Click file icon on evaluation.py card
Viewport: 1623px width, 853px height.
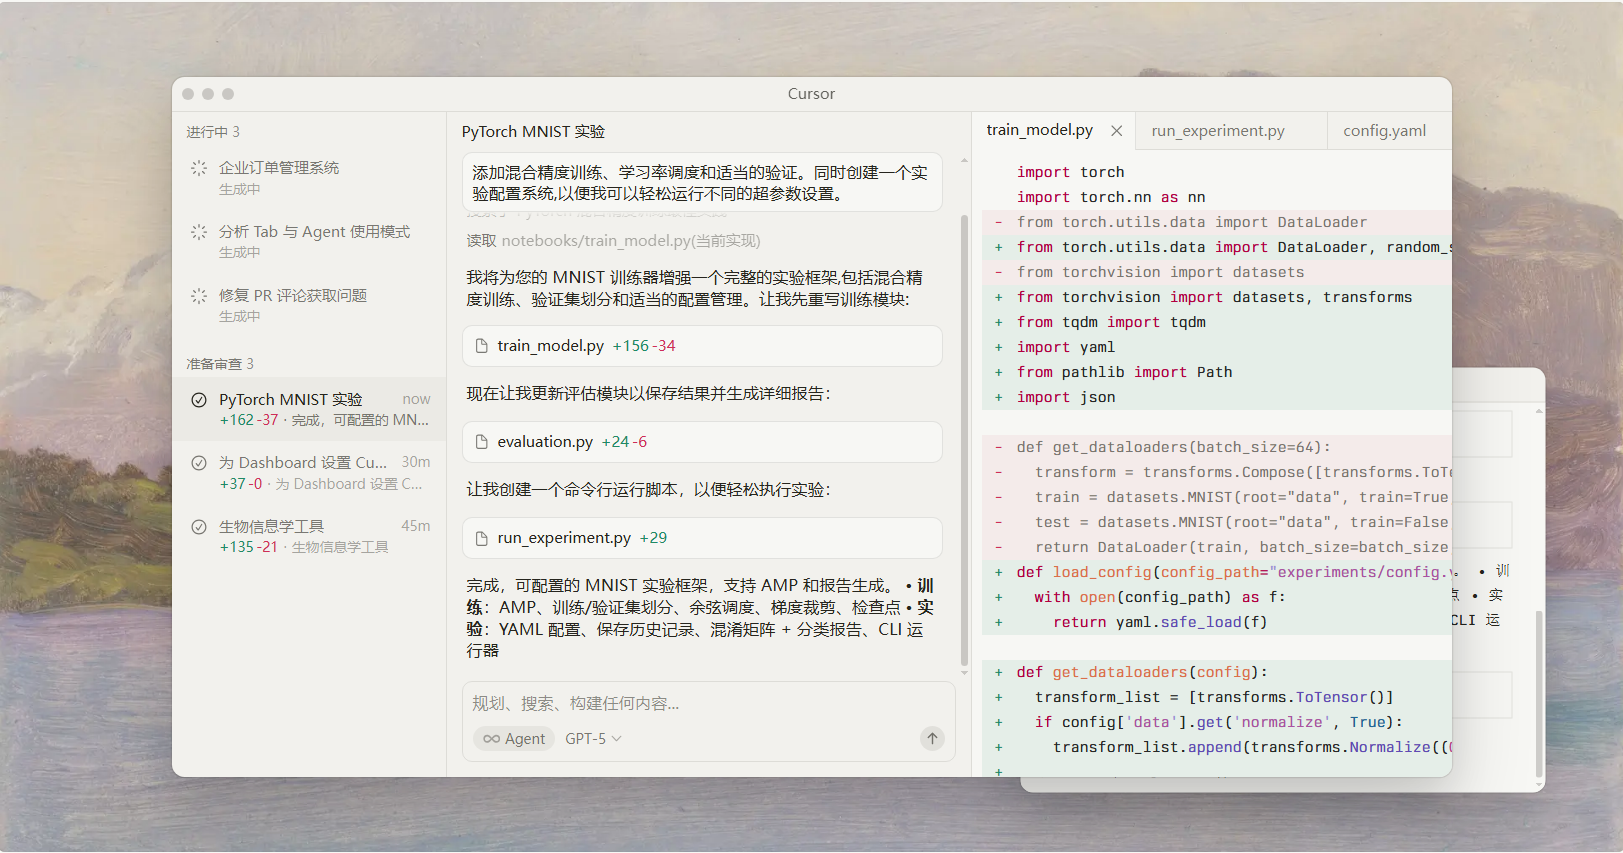point(482,442)
